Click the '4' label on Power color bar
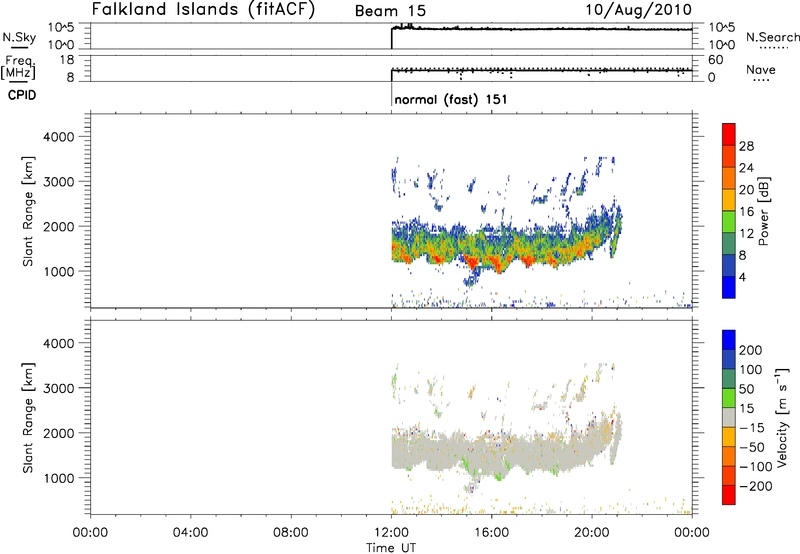Viewport: 800px width, 554px height. [x=742, y=277]
